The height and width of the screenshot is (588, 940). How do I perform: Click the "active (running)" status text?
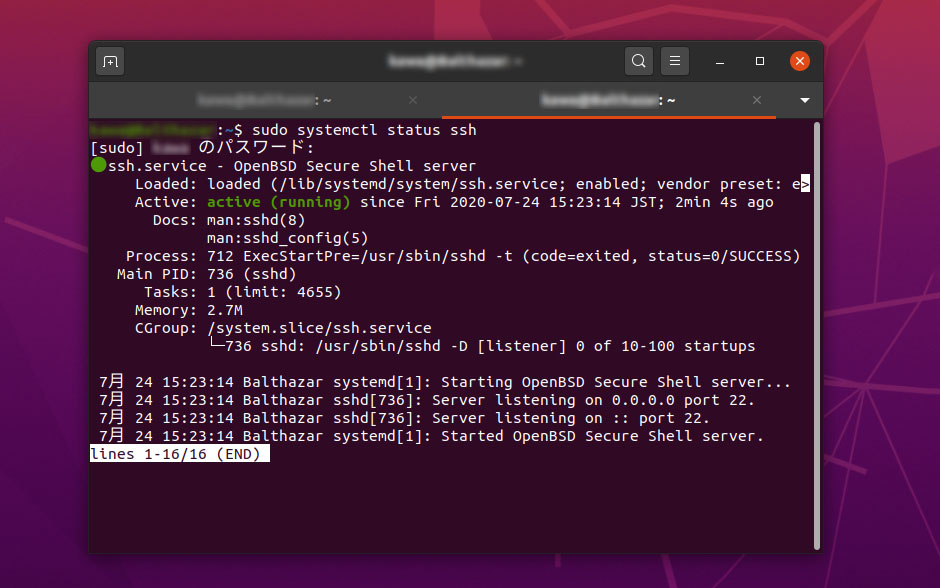[278, 202]
